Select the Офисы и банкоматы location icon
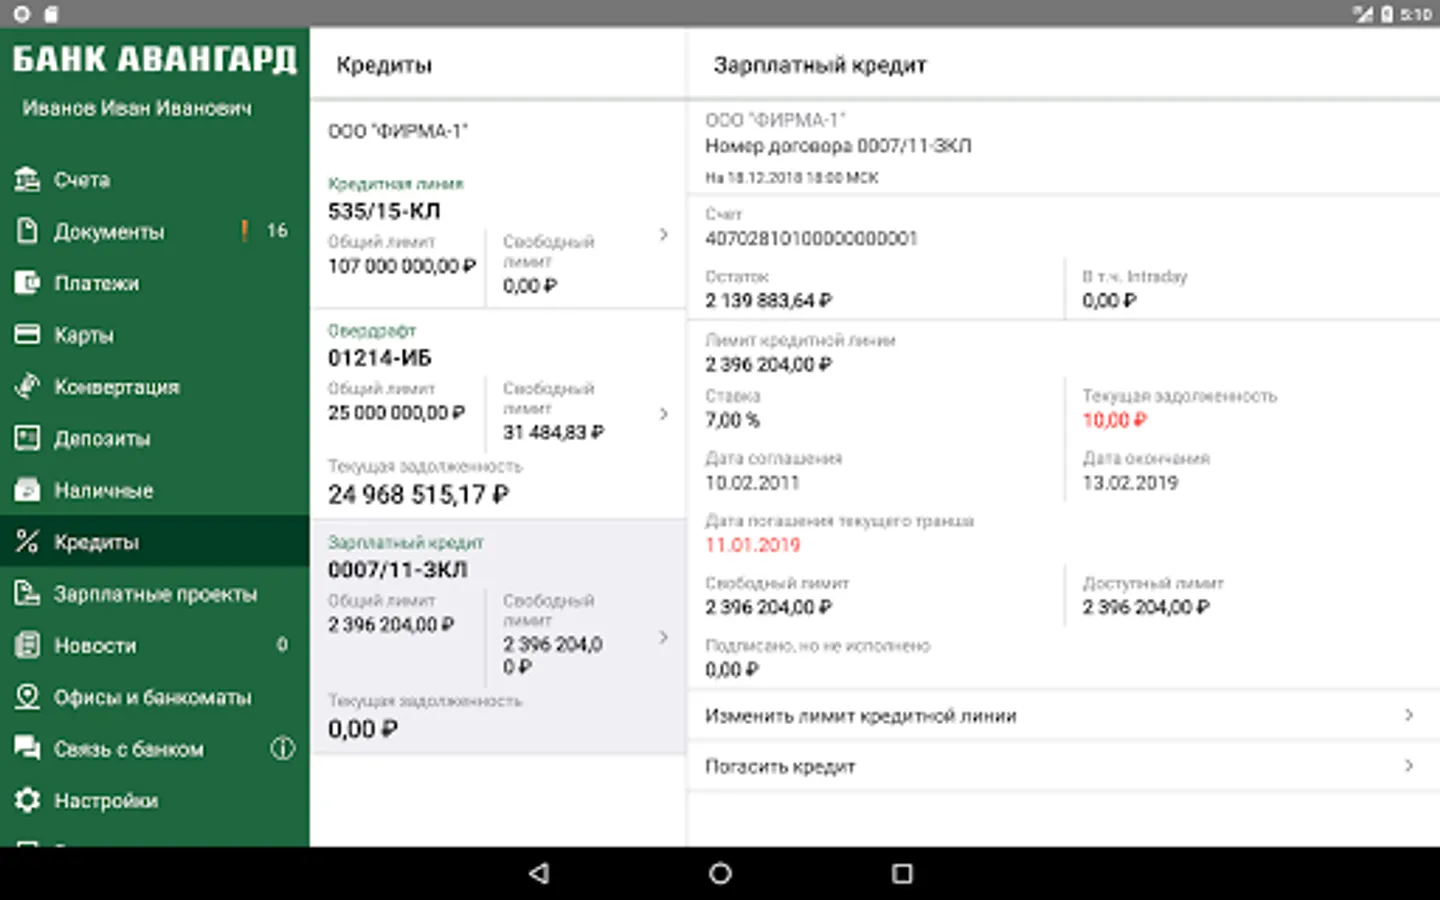The width and height of the screenshot is (1440, 900). click(27, 697)
